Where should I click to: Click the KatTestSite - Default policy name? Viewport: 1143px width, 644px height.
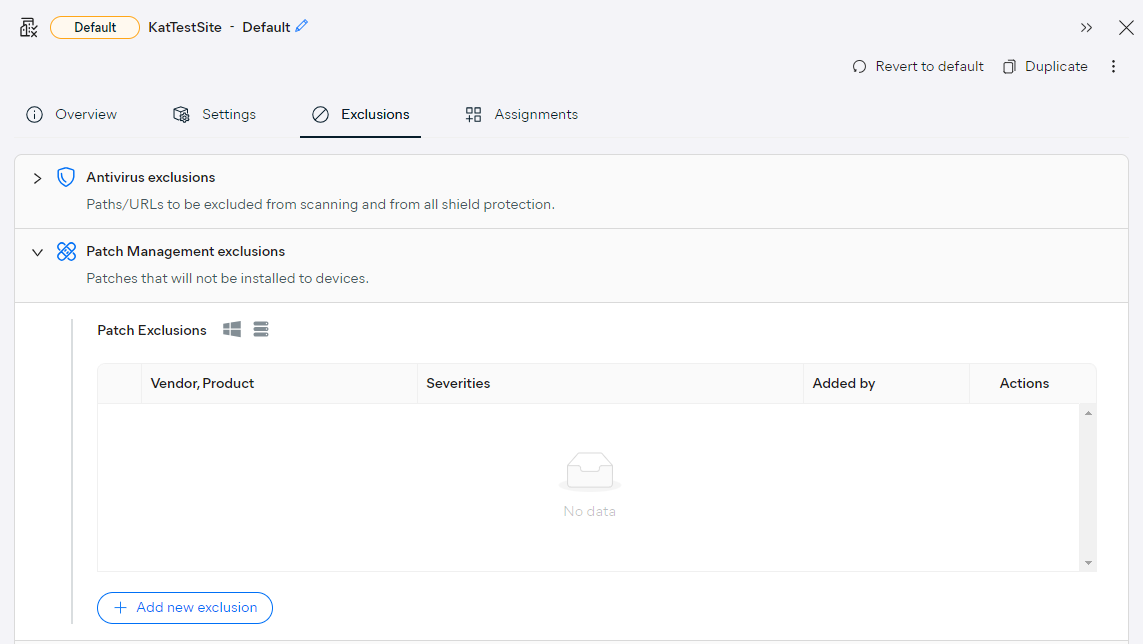click(x=219, y=28)
